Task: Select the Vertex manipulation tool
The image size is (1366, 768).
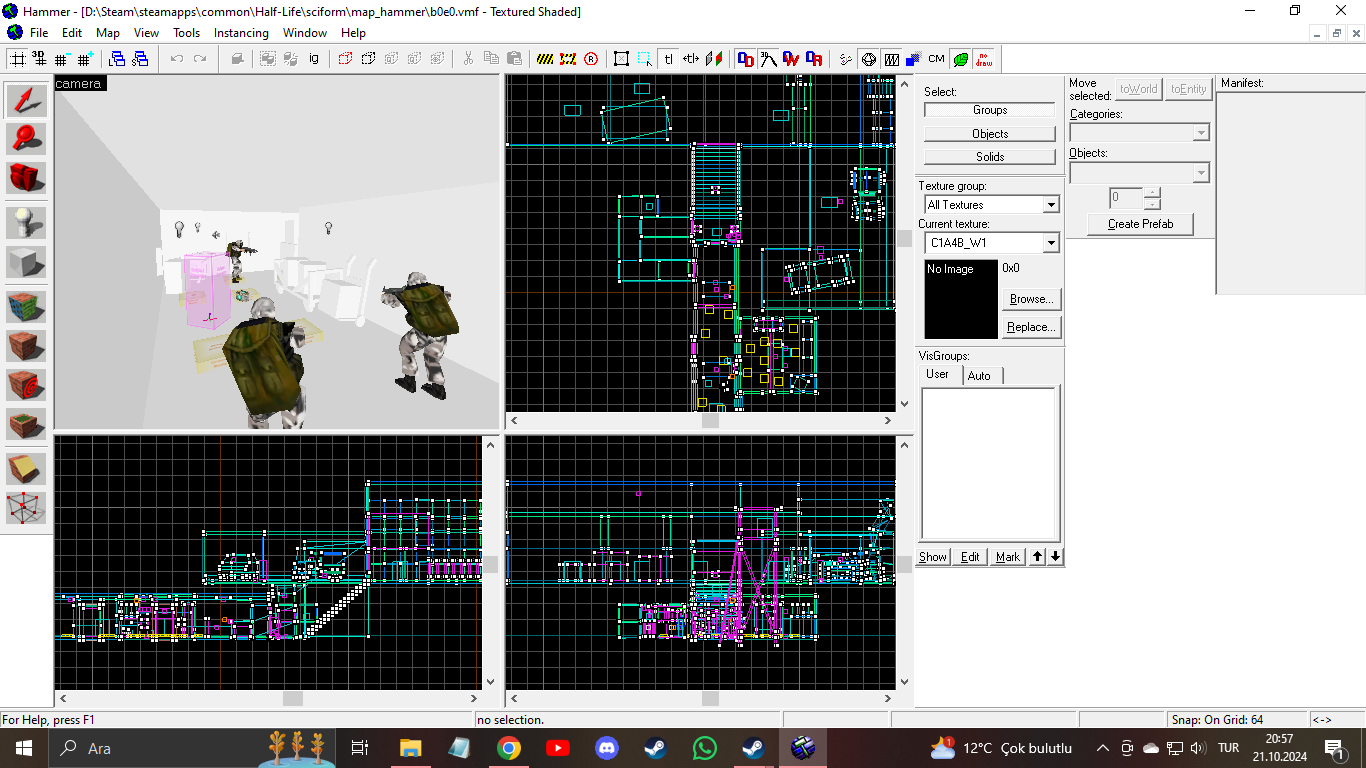Action: (x=27, y=507)
